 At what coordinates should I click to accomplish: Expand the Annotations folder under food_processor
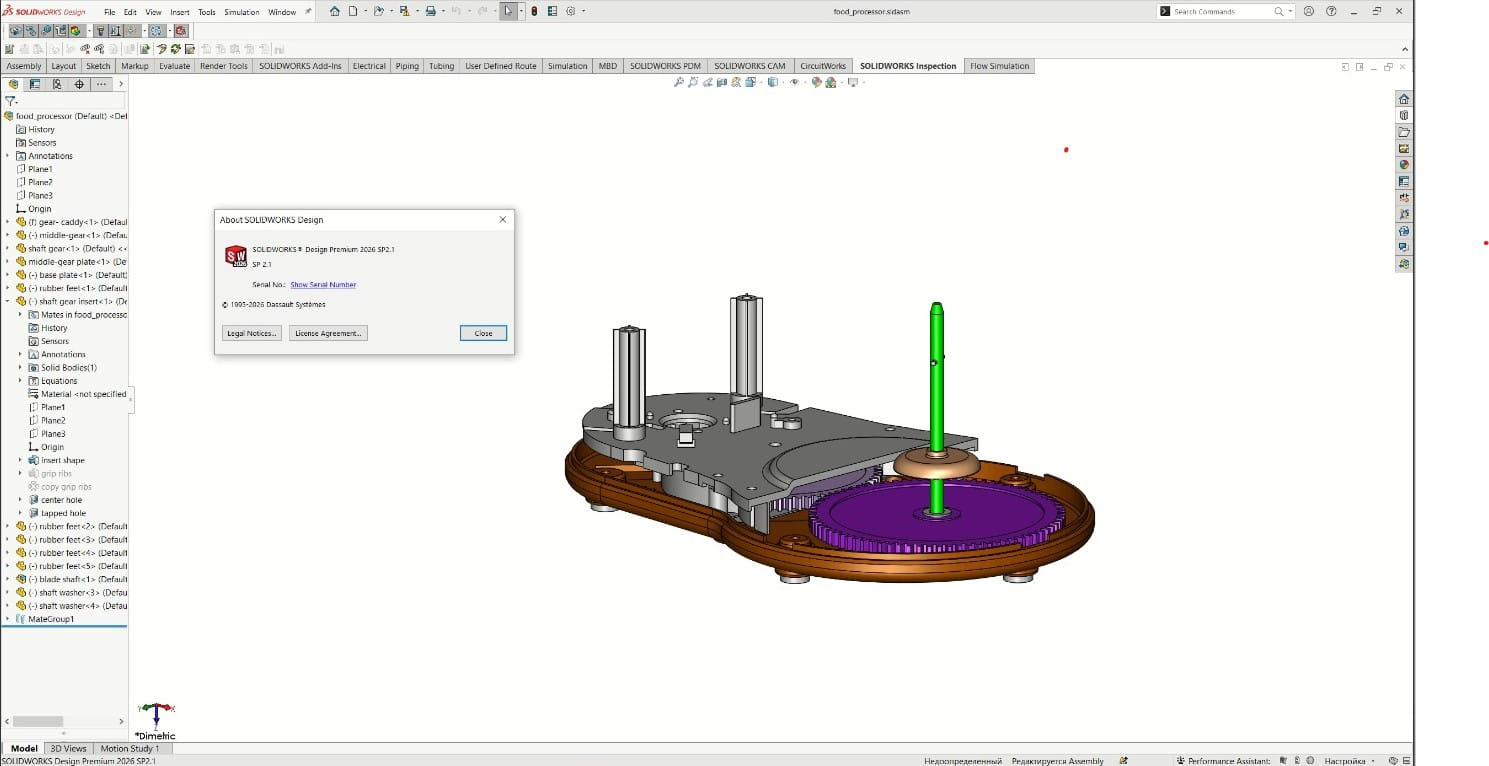8,156
